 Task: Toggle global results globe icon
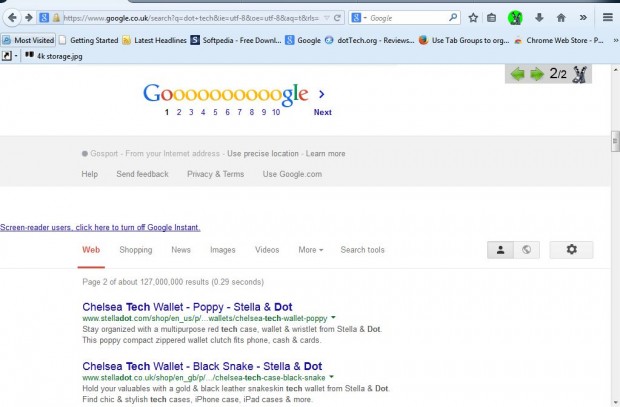[526, 250]
